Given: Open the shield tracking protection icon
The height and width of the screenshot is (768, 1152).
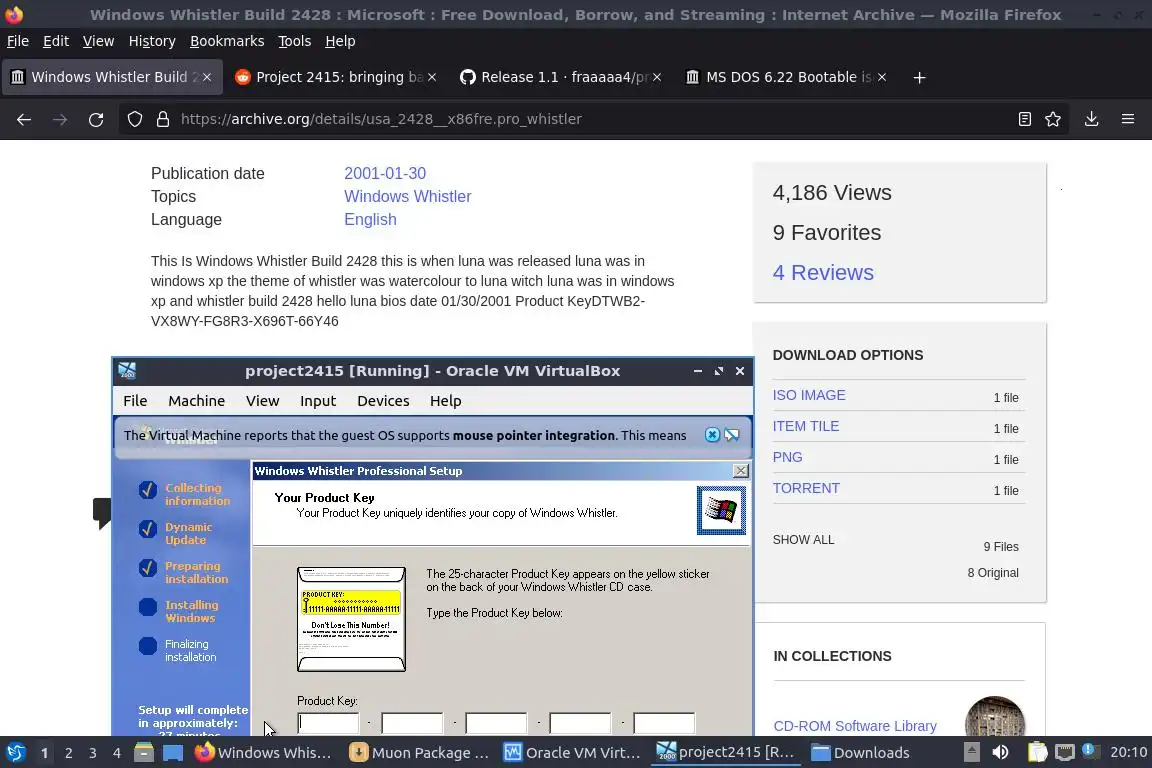Looking at the screenshot, I should point(134,119).
